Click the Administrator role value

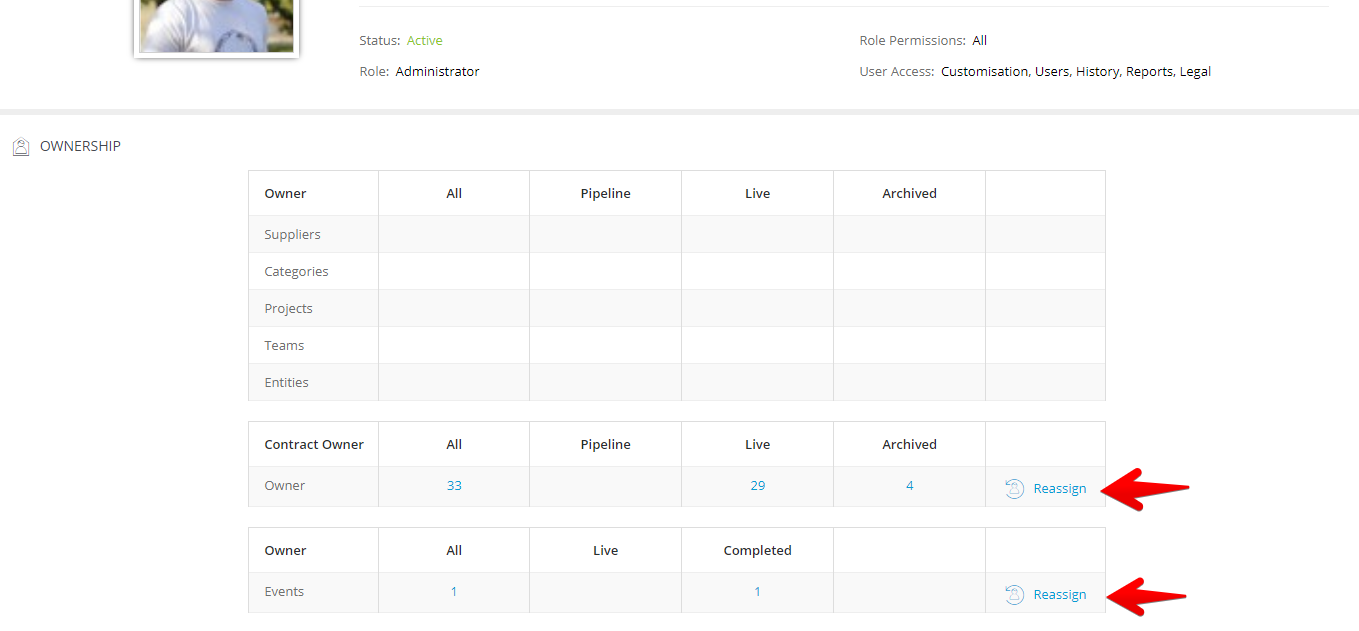(x=437, y=72)
